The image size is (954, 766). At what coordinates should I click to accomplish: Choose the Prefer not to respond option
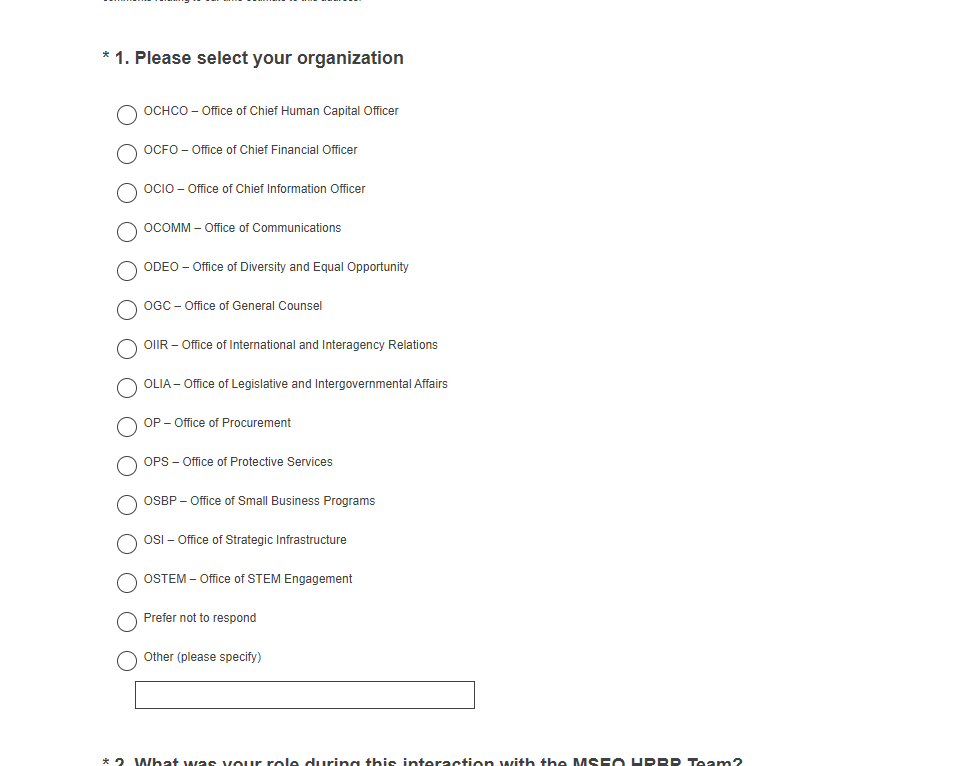point(127,622)
